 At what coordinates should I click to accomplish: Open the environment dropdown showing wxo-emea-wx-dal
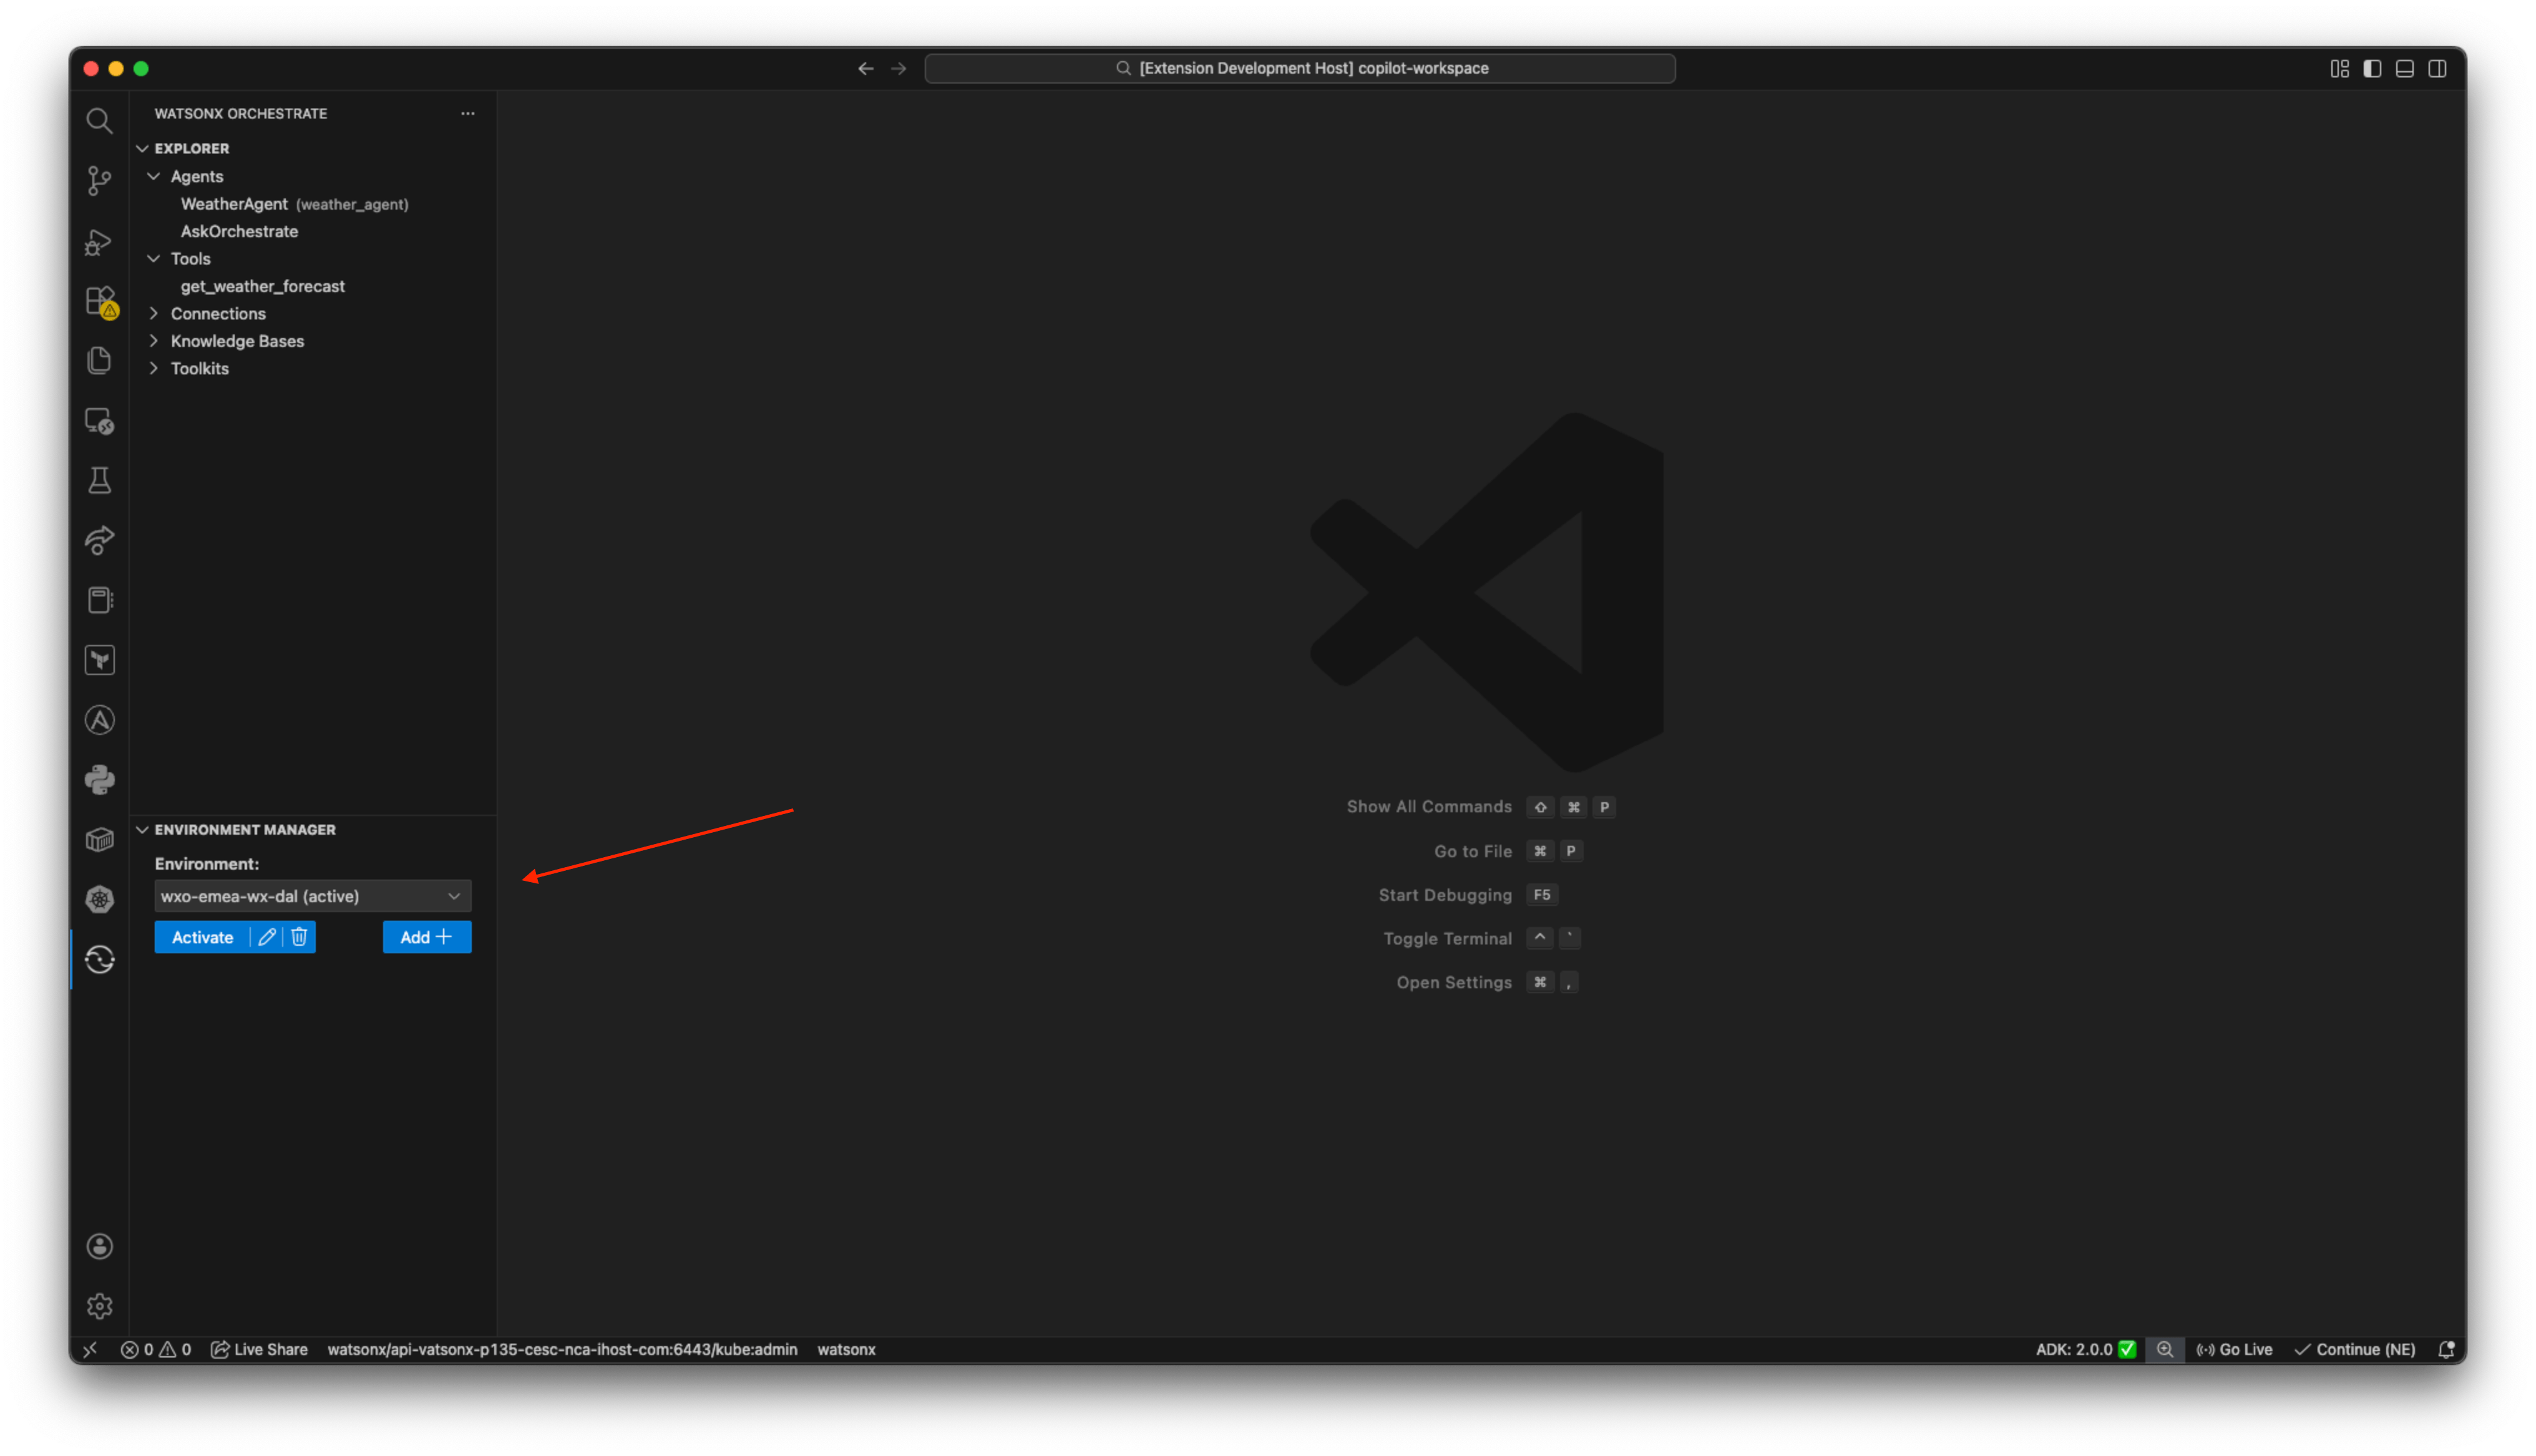(x=312, y=896)
